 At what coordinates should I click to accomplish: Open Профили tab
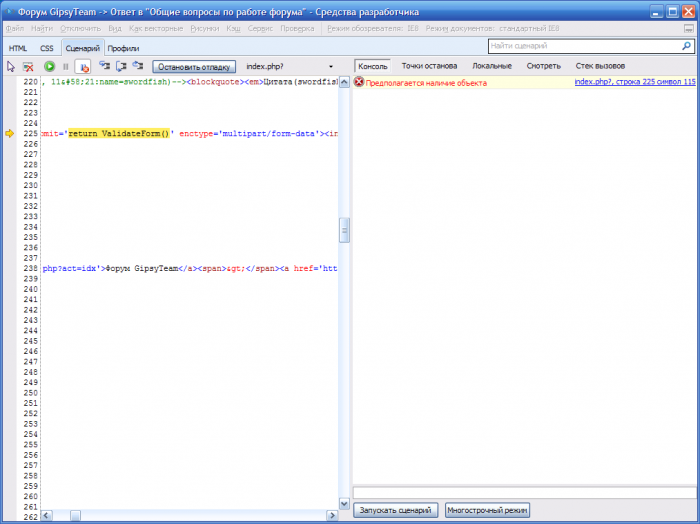[x=123, y=48]
